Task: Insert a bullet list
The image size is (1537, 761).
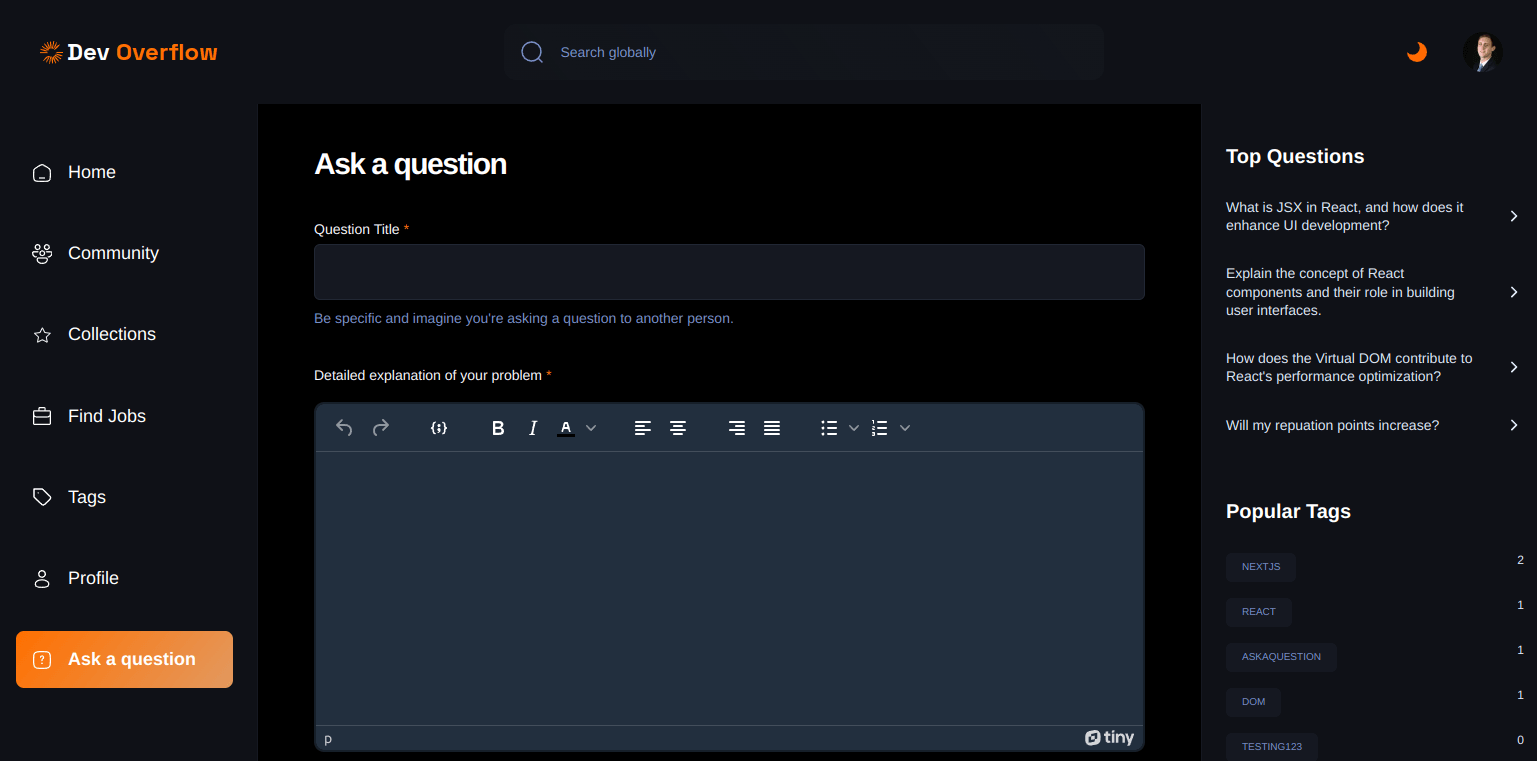Action: pyautogui.click(x=829, y=428)
